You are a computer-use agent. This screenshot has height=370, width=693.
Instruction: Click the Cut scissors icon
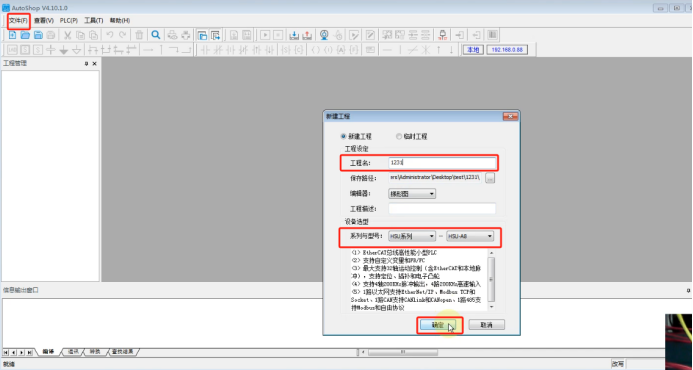(68, 35)
